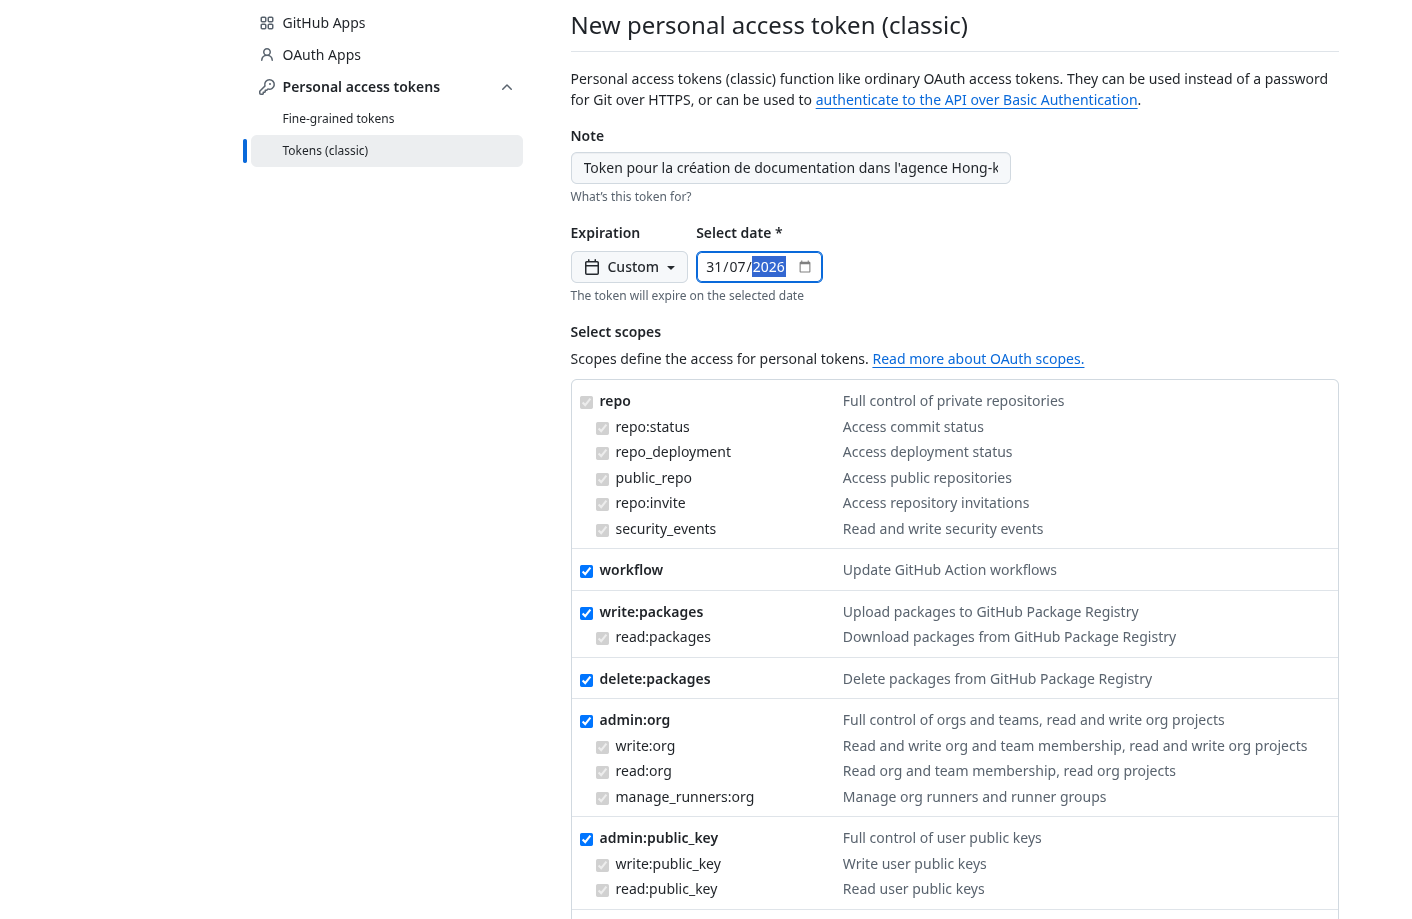Click the Note text input field
Screen dimensions: 1412x919
(x=790, y=168)
